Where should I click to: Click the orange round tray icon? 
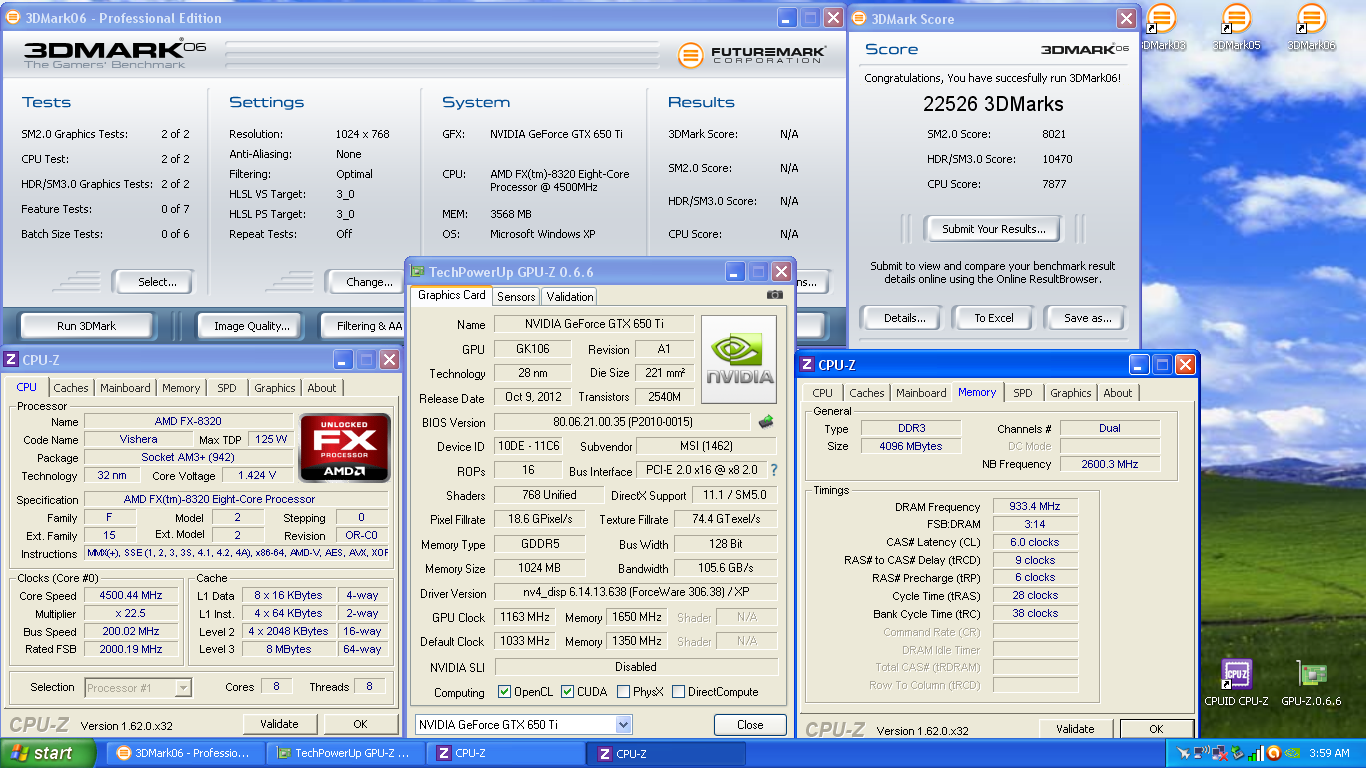pos(1274,753)
